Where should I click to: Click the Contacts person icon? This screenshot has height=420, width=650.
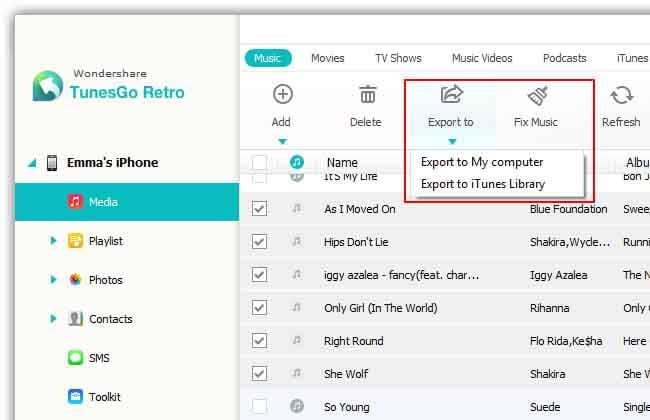tap(75, 319)
